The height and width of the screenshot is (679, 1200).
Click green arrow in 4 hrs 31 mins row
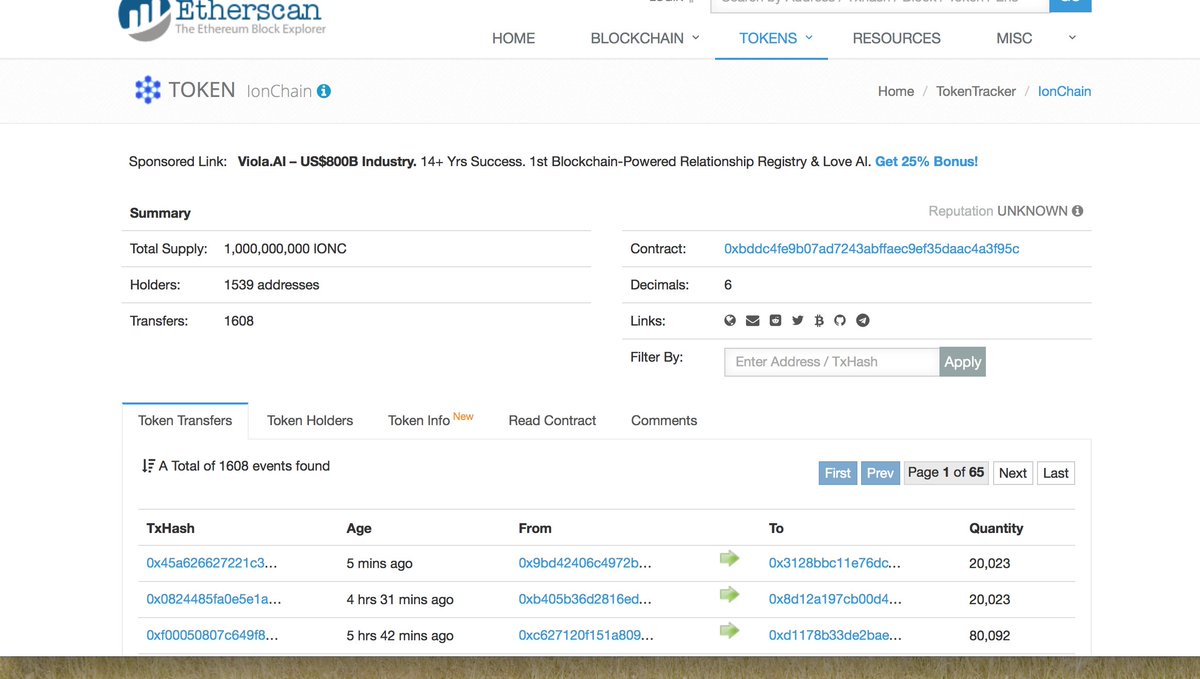[x=730, y=594]
